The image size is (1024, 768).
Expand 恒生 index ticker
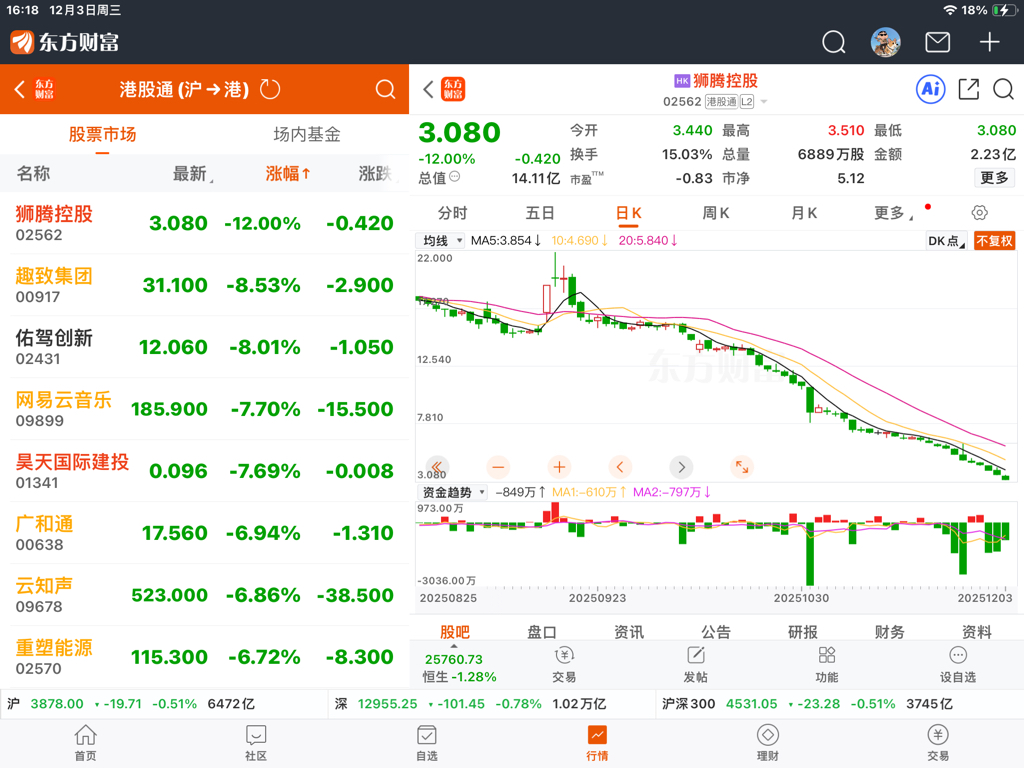tap(458, 667)
